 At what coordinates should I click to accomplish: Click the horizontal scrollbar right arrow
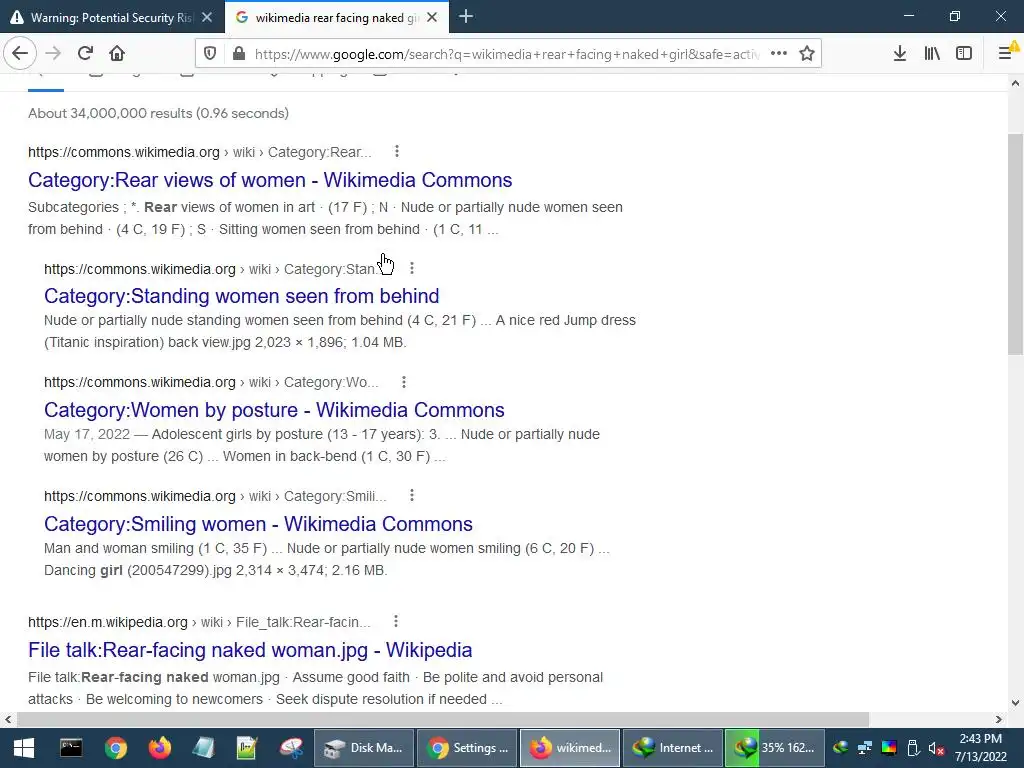click(x=999, y=719)
